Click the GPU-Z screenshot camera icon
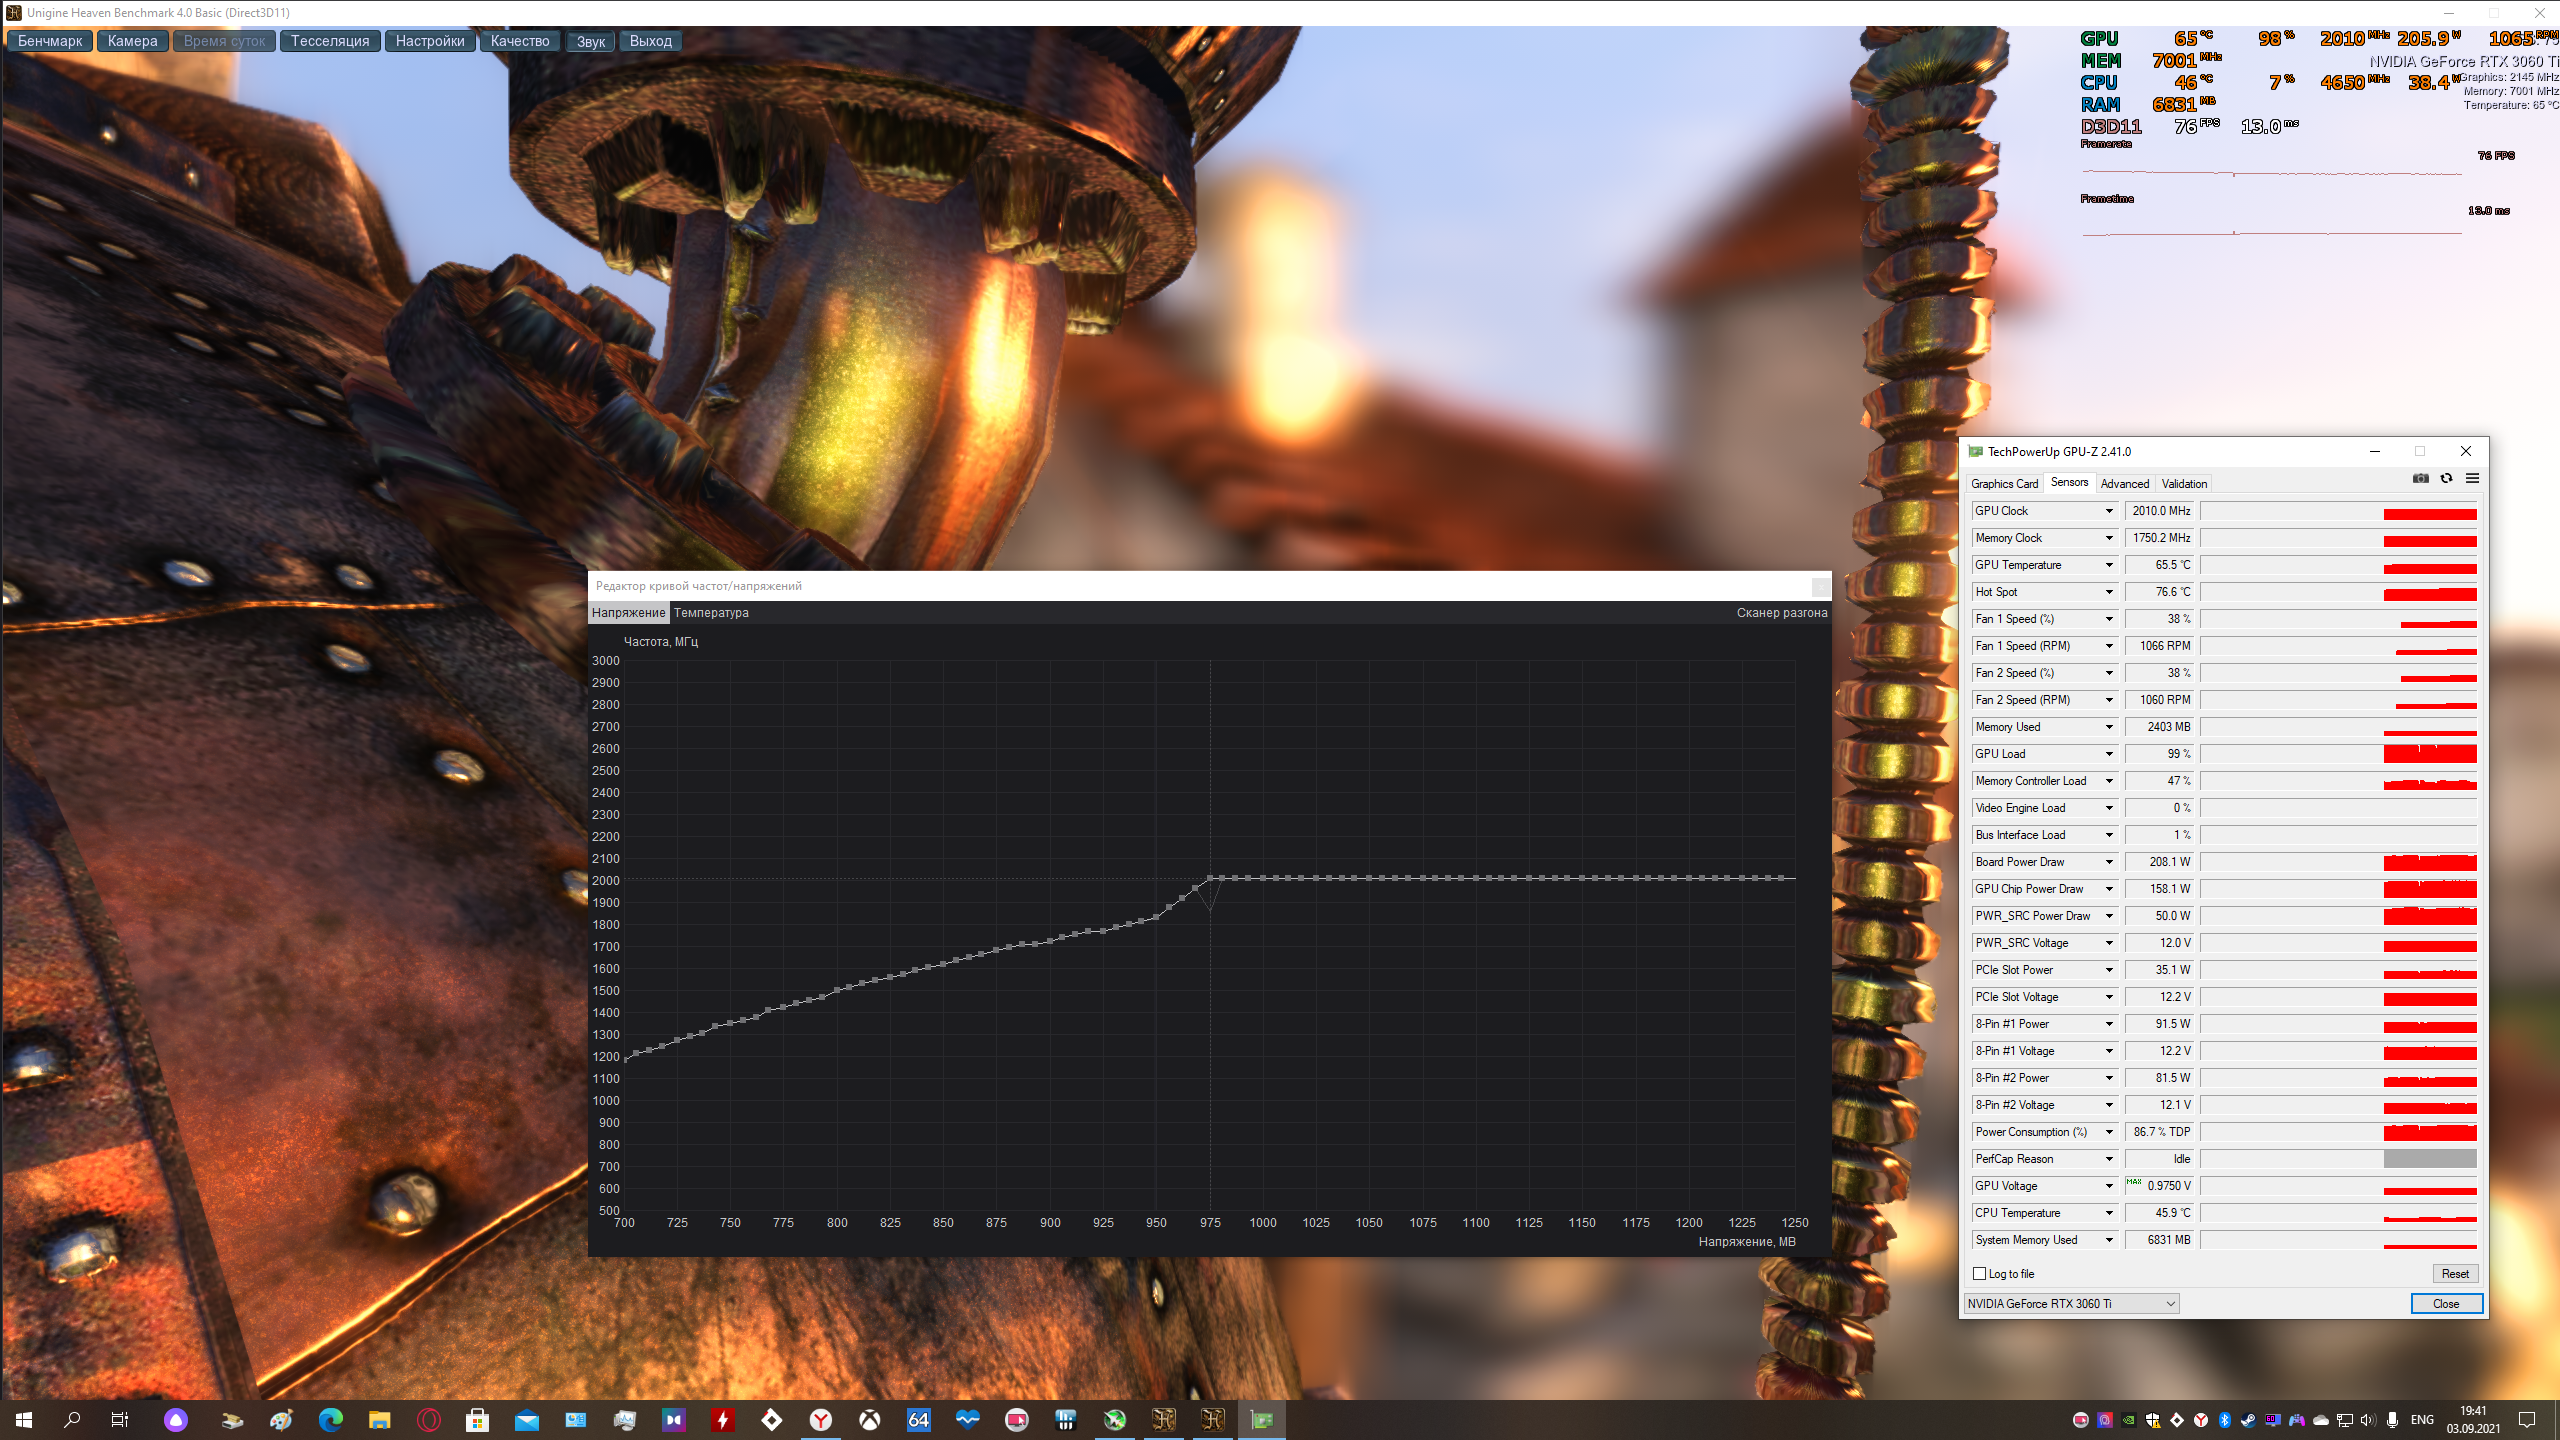 [2420, 479]
